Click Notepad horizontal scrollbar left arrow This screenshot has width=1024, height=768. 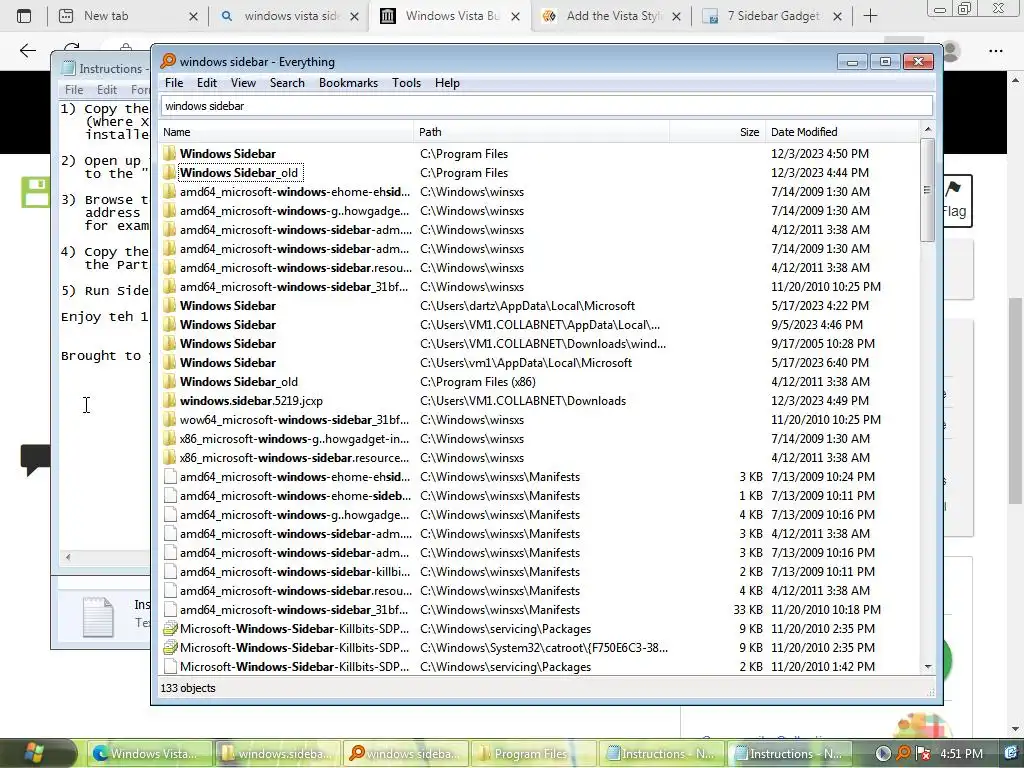coord(67,557)
